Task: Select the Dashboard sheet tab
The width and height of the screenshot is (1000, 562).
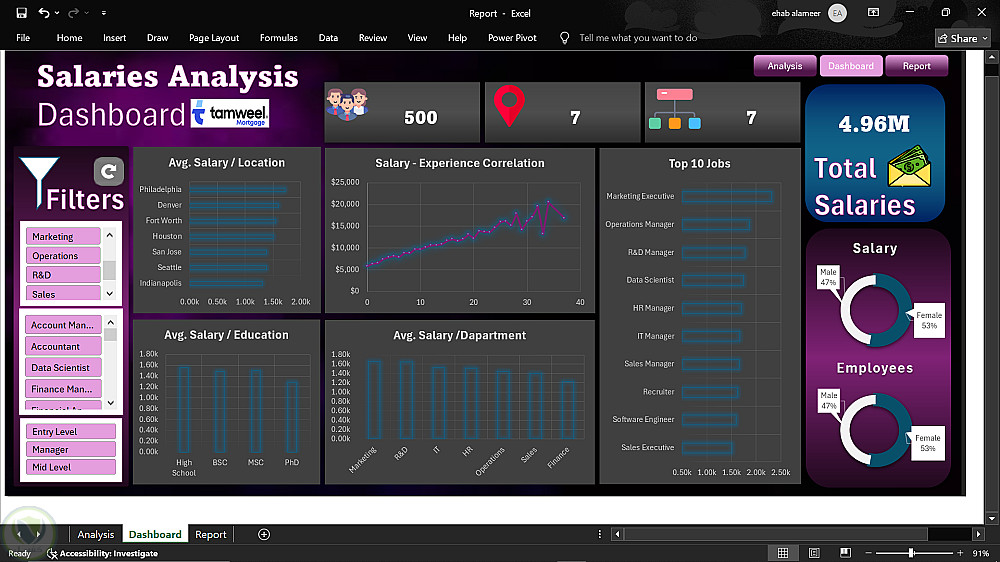Action: 155,535
